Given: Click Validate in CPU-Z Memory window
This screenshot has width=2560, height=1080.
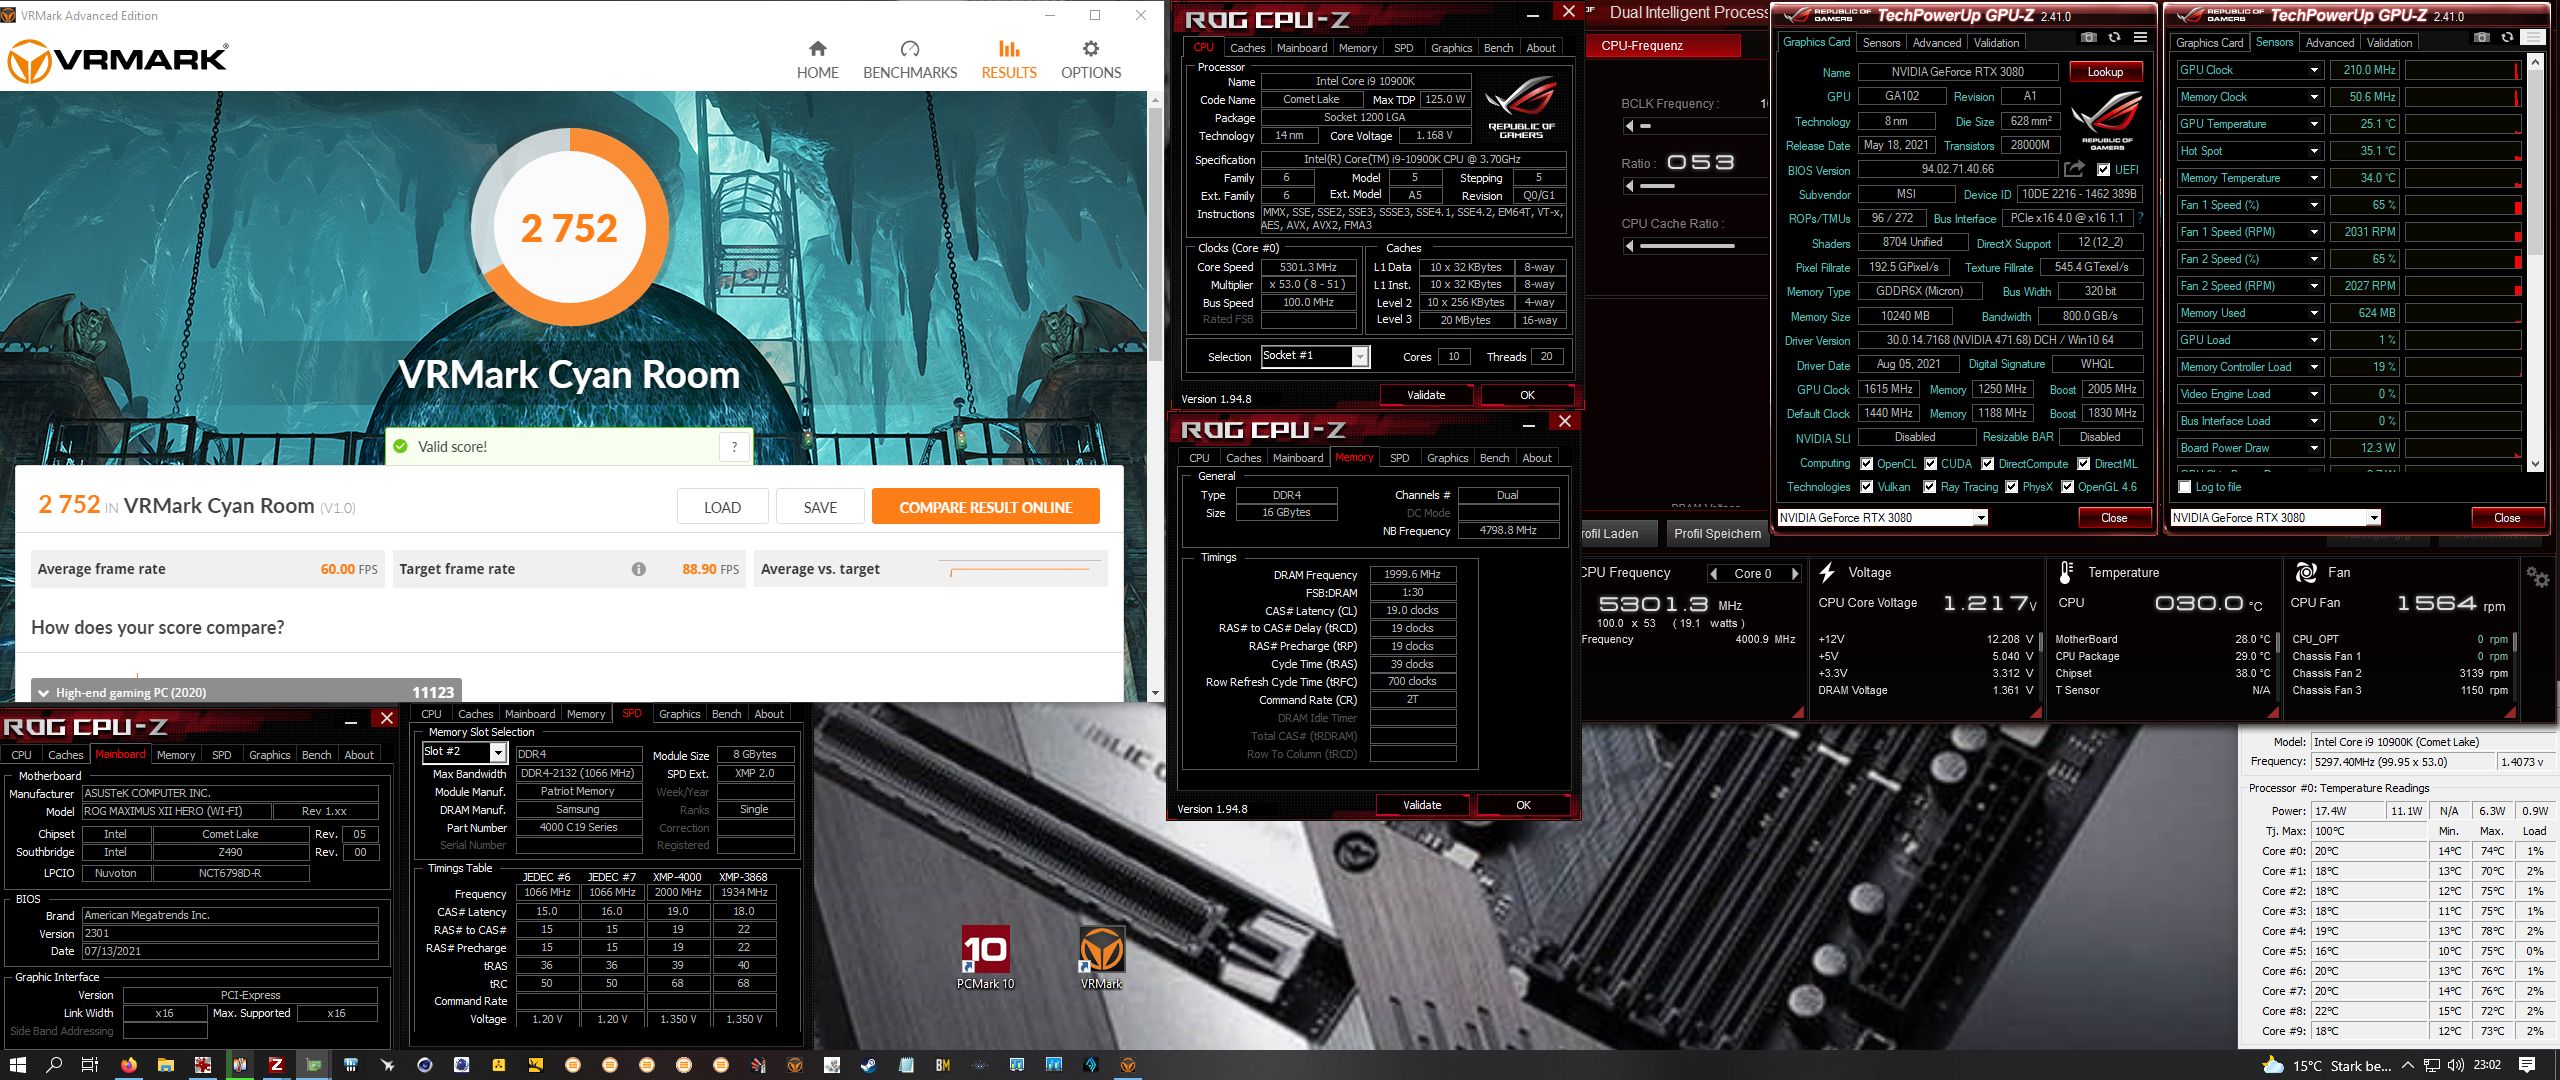Looking at the screenshot, I should pos(1421,805).
